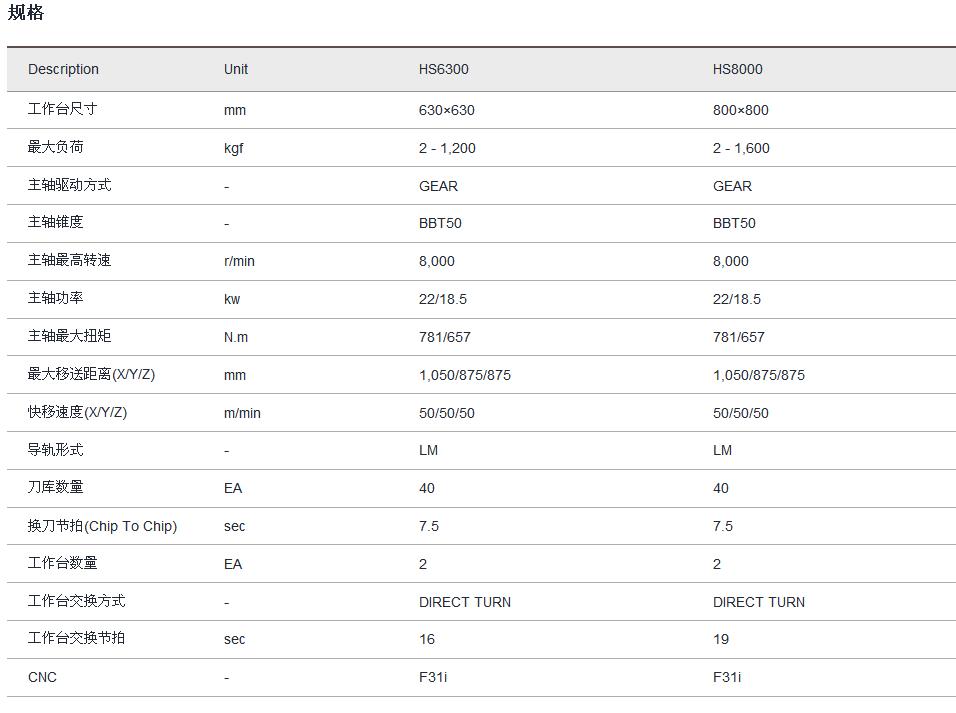Click the 19 pallet change time value

click(721, 639)
